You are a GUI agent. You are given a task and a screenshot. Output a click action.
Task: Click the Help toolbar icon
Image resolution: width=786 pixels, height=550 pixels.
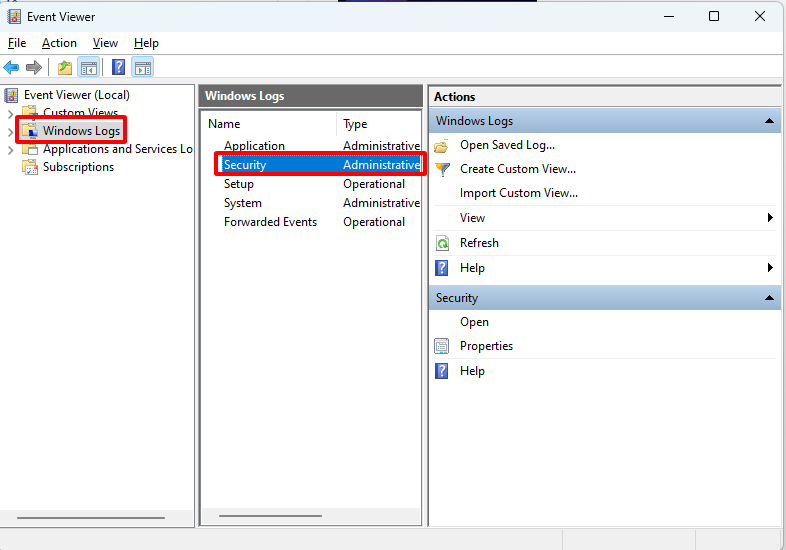tap(118, 67)
